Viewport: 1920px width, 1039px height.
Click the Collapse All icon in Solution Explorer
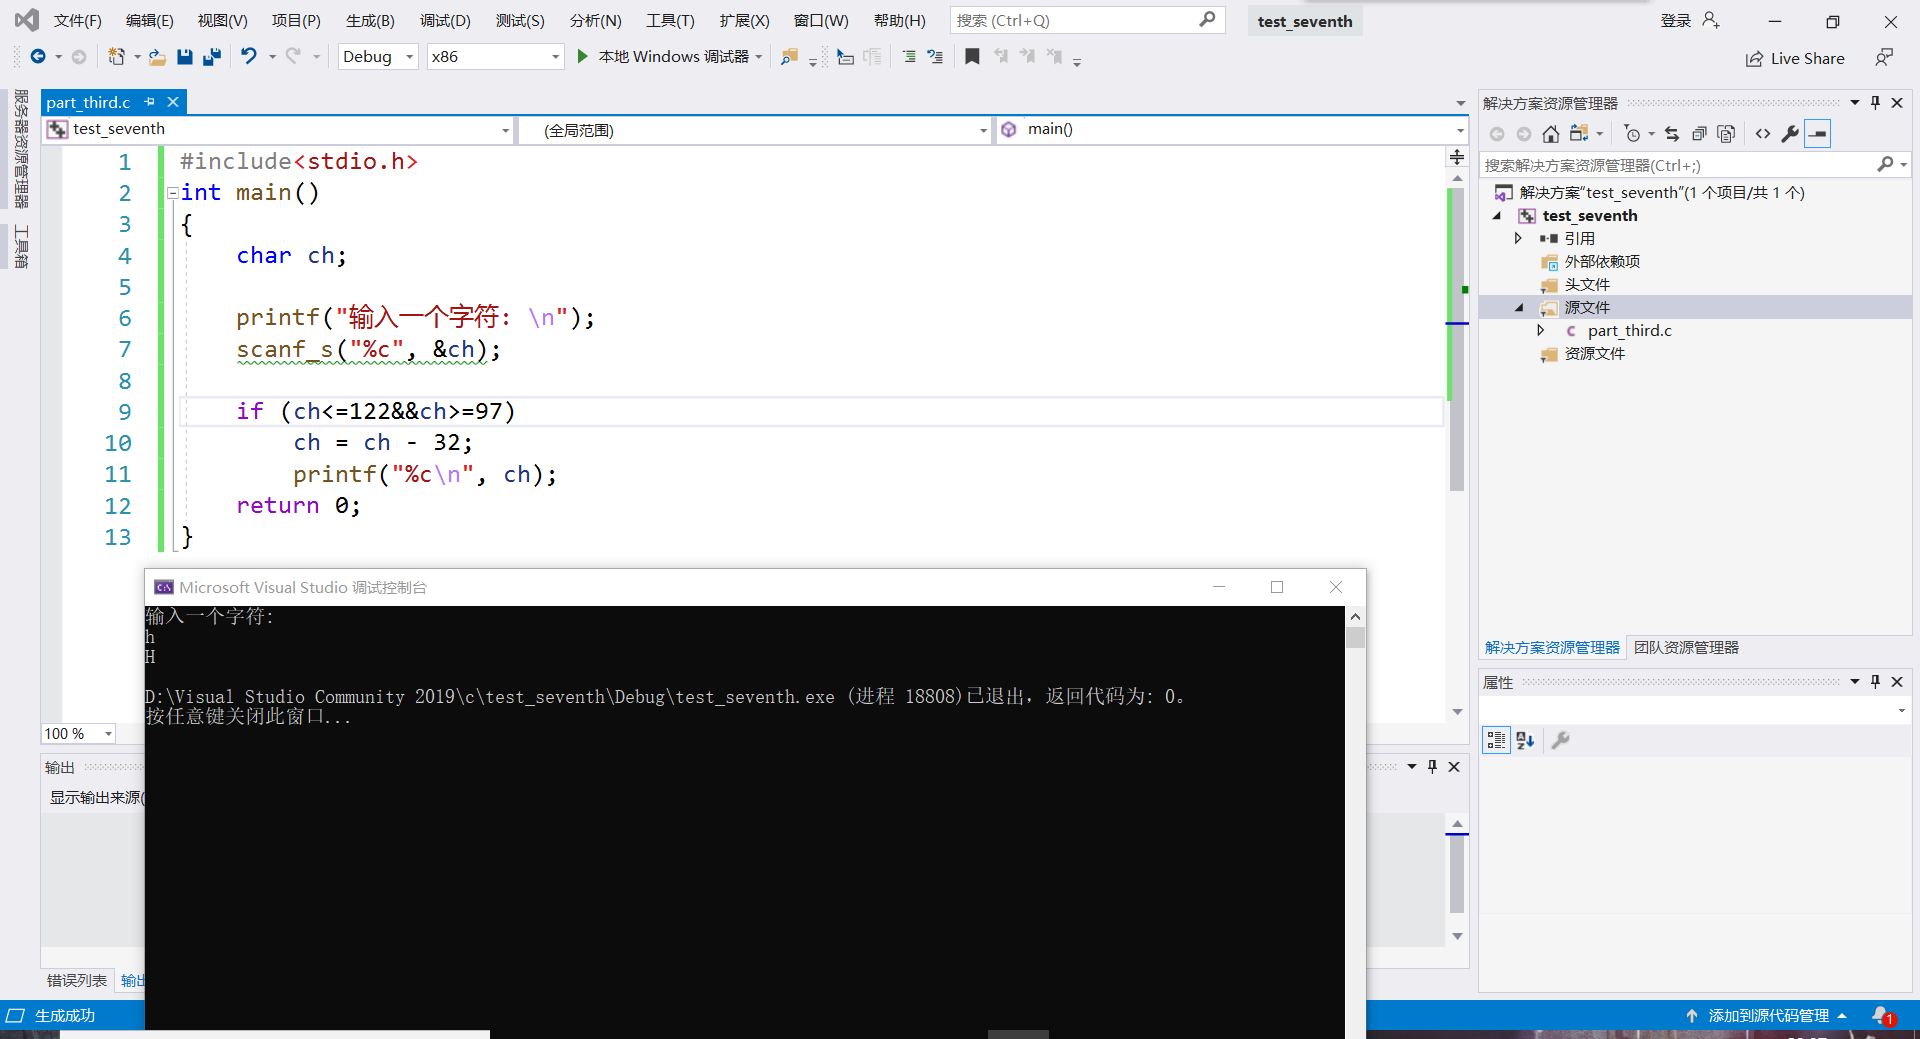coord(1699,134)
